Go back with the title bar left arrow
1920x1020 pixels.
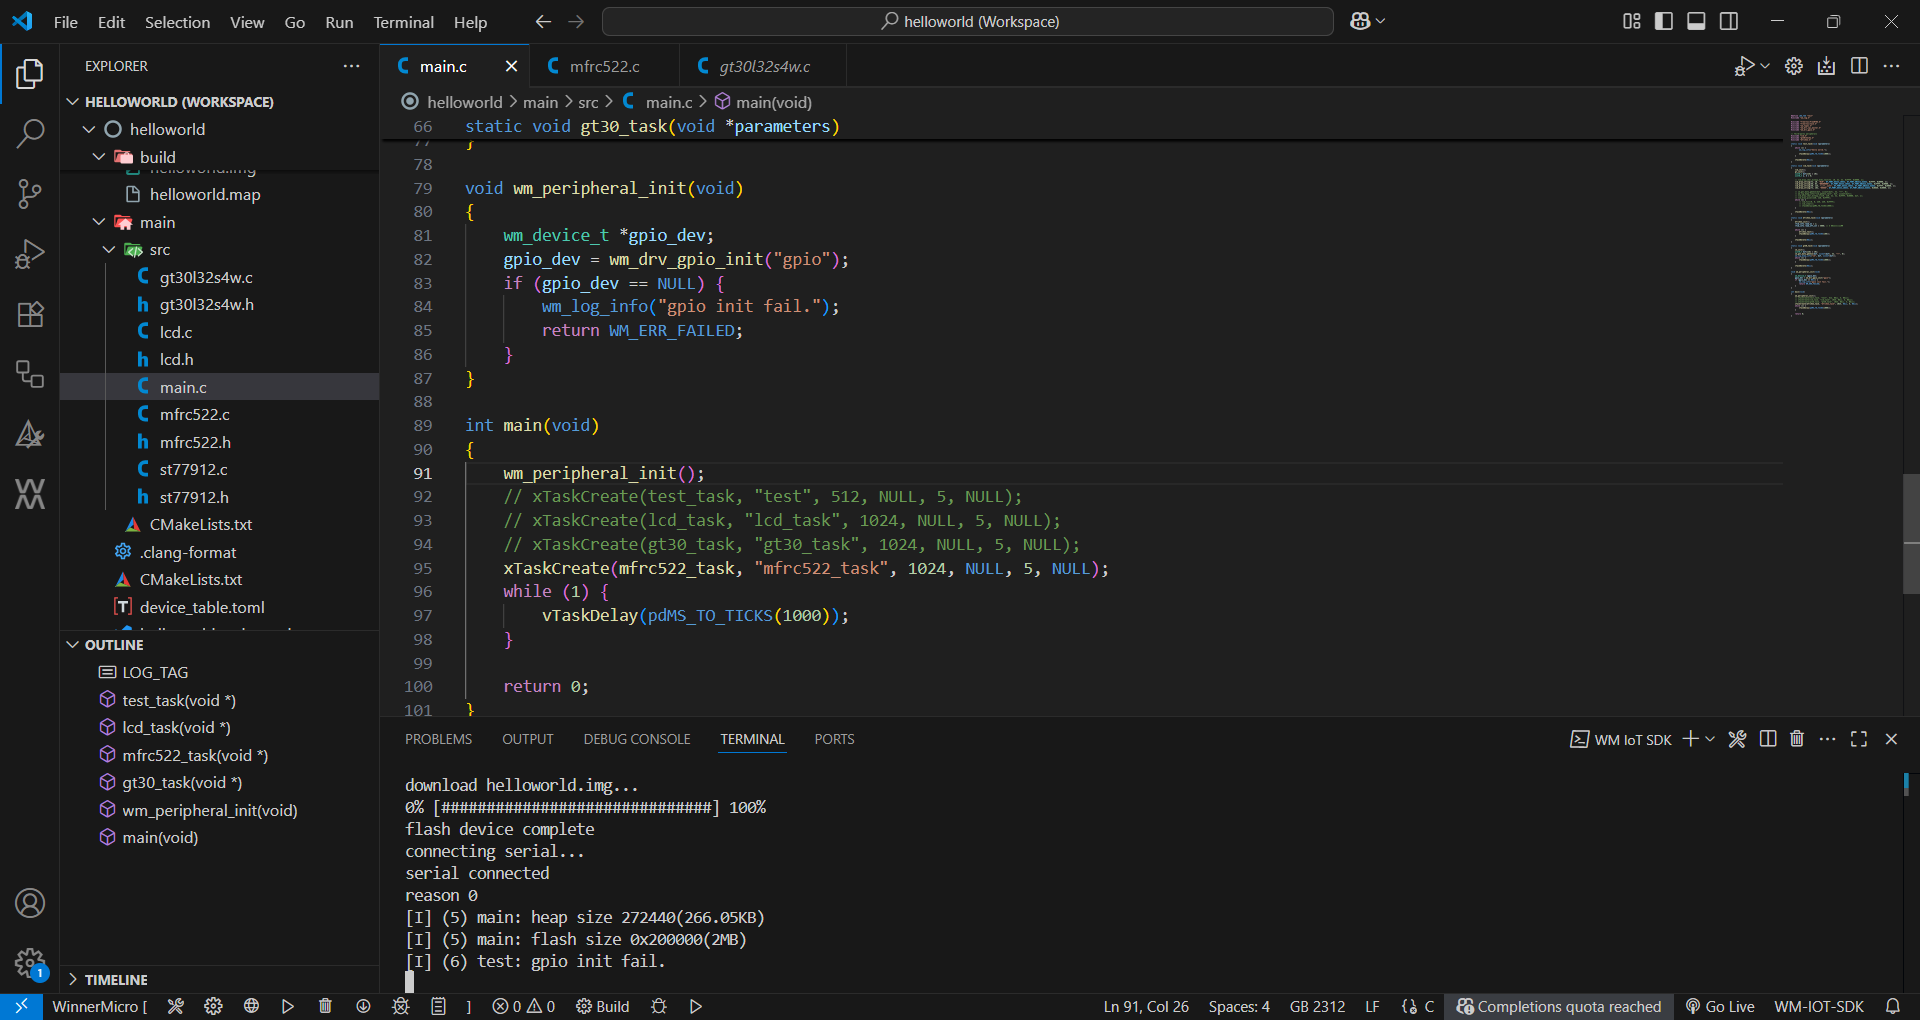[x=543, y=21]
